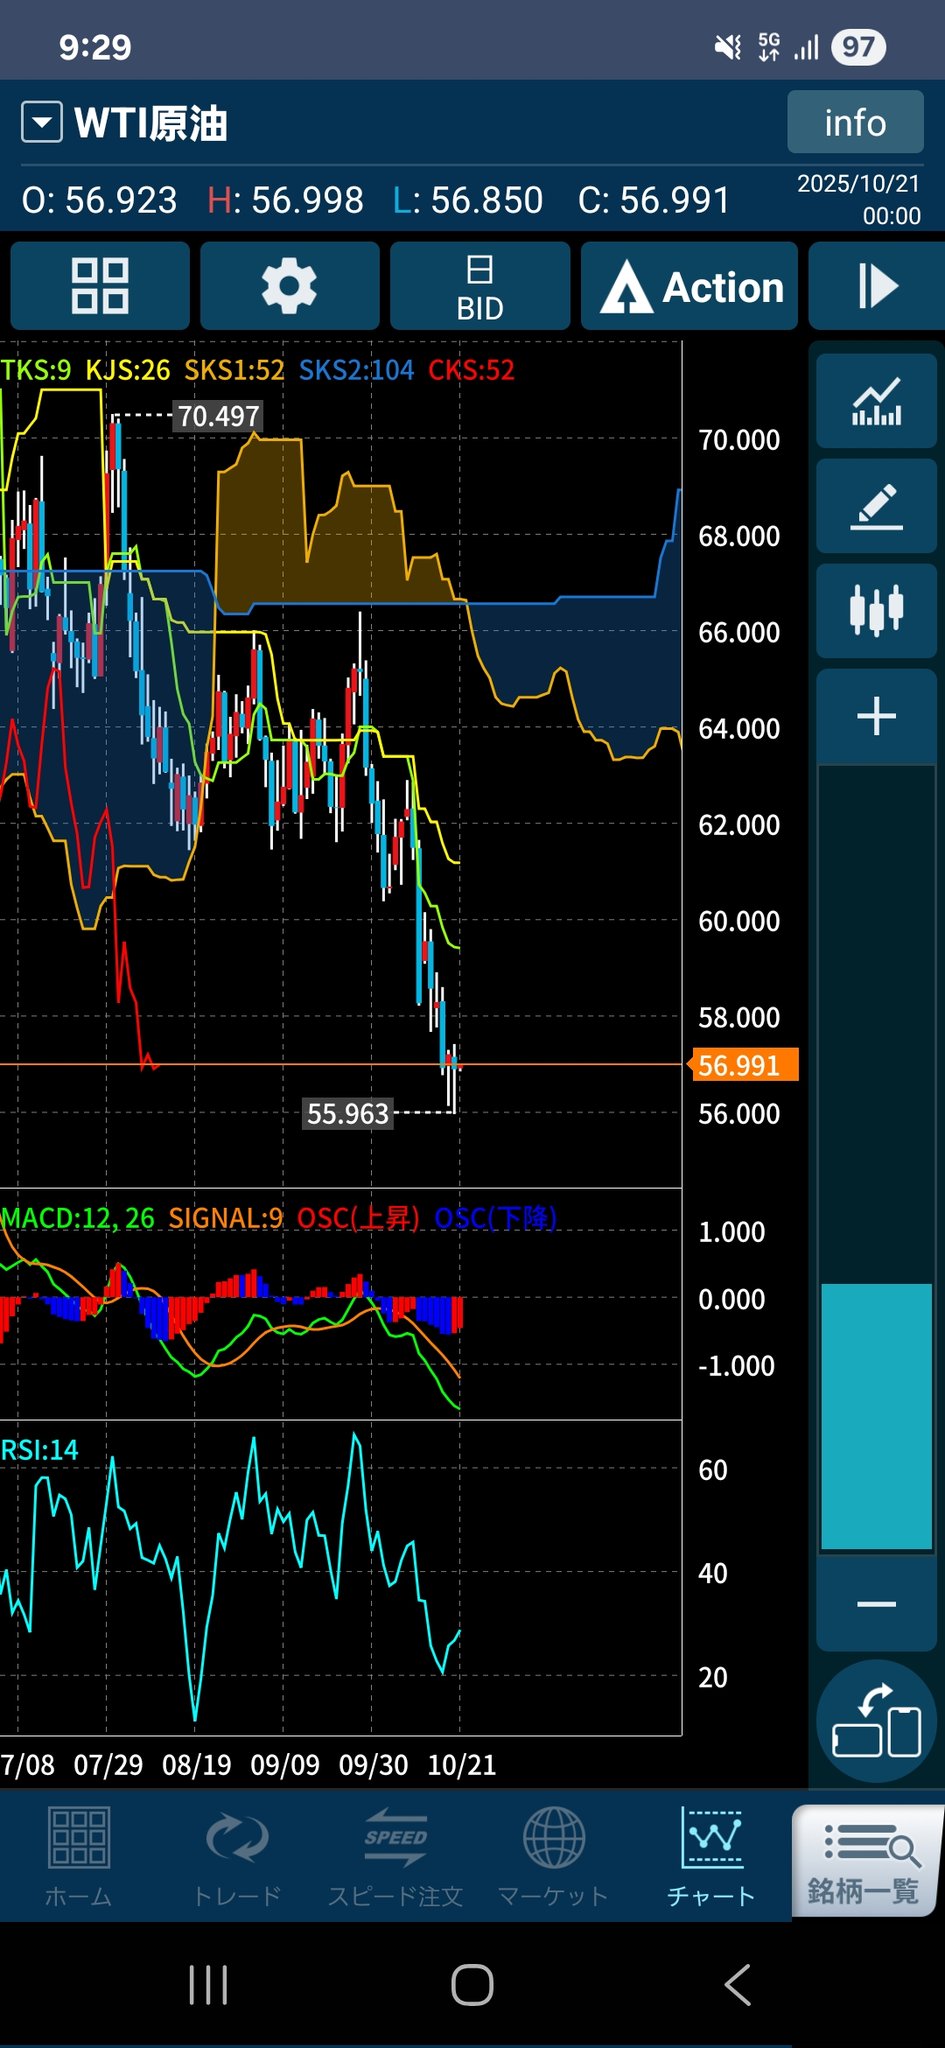The width and height of the screenshot is (945, 2048).
Task: Open スピード注文 tab
Action: [395, 1858]
